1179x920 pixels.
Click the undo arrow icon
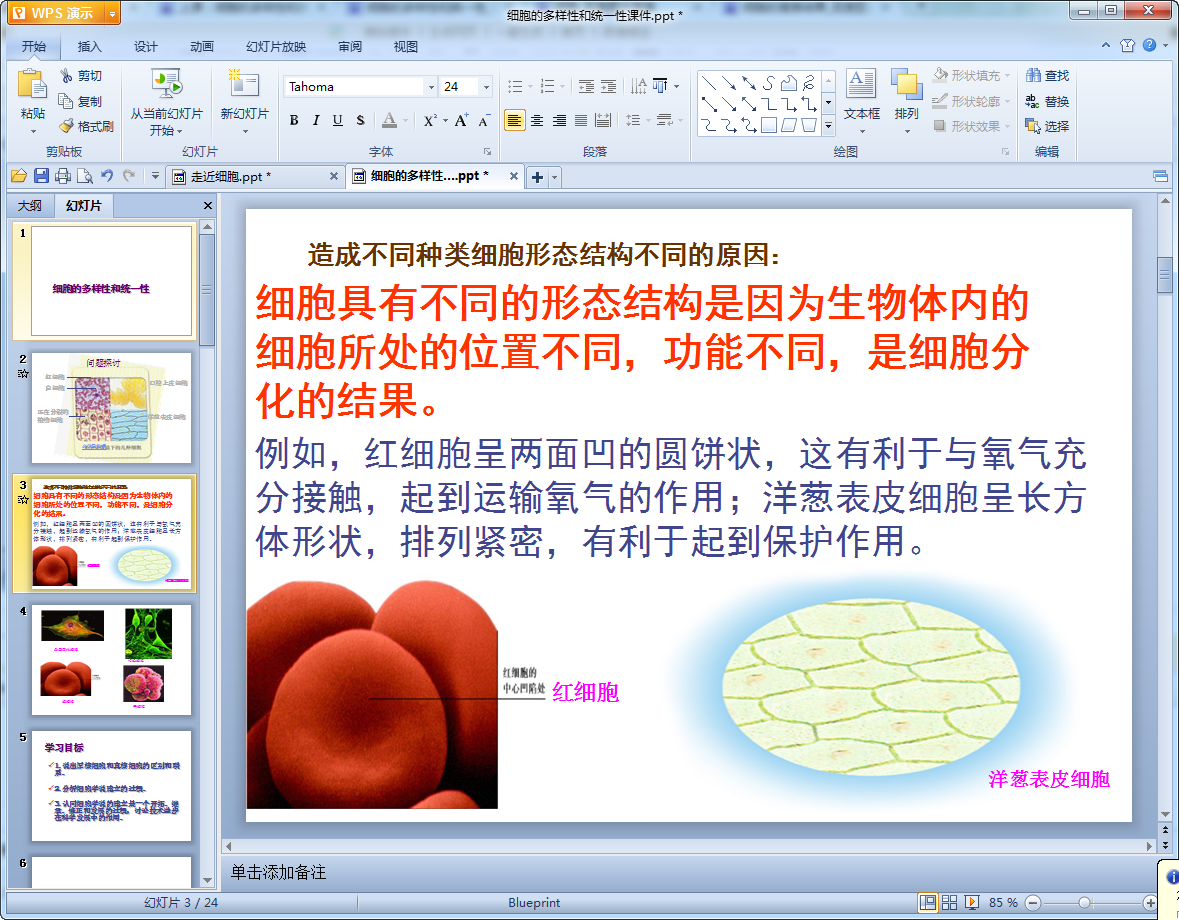(107, 176)
